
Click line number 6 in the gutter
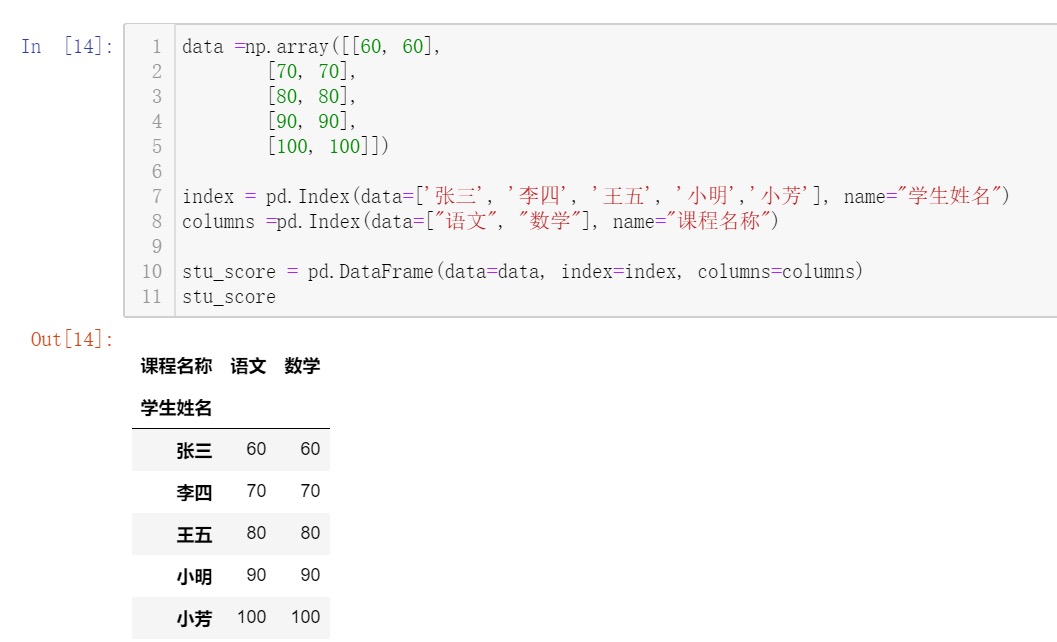[x=156, y=172]
